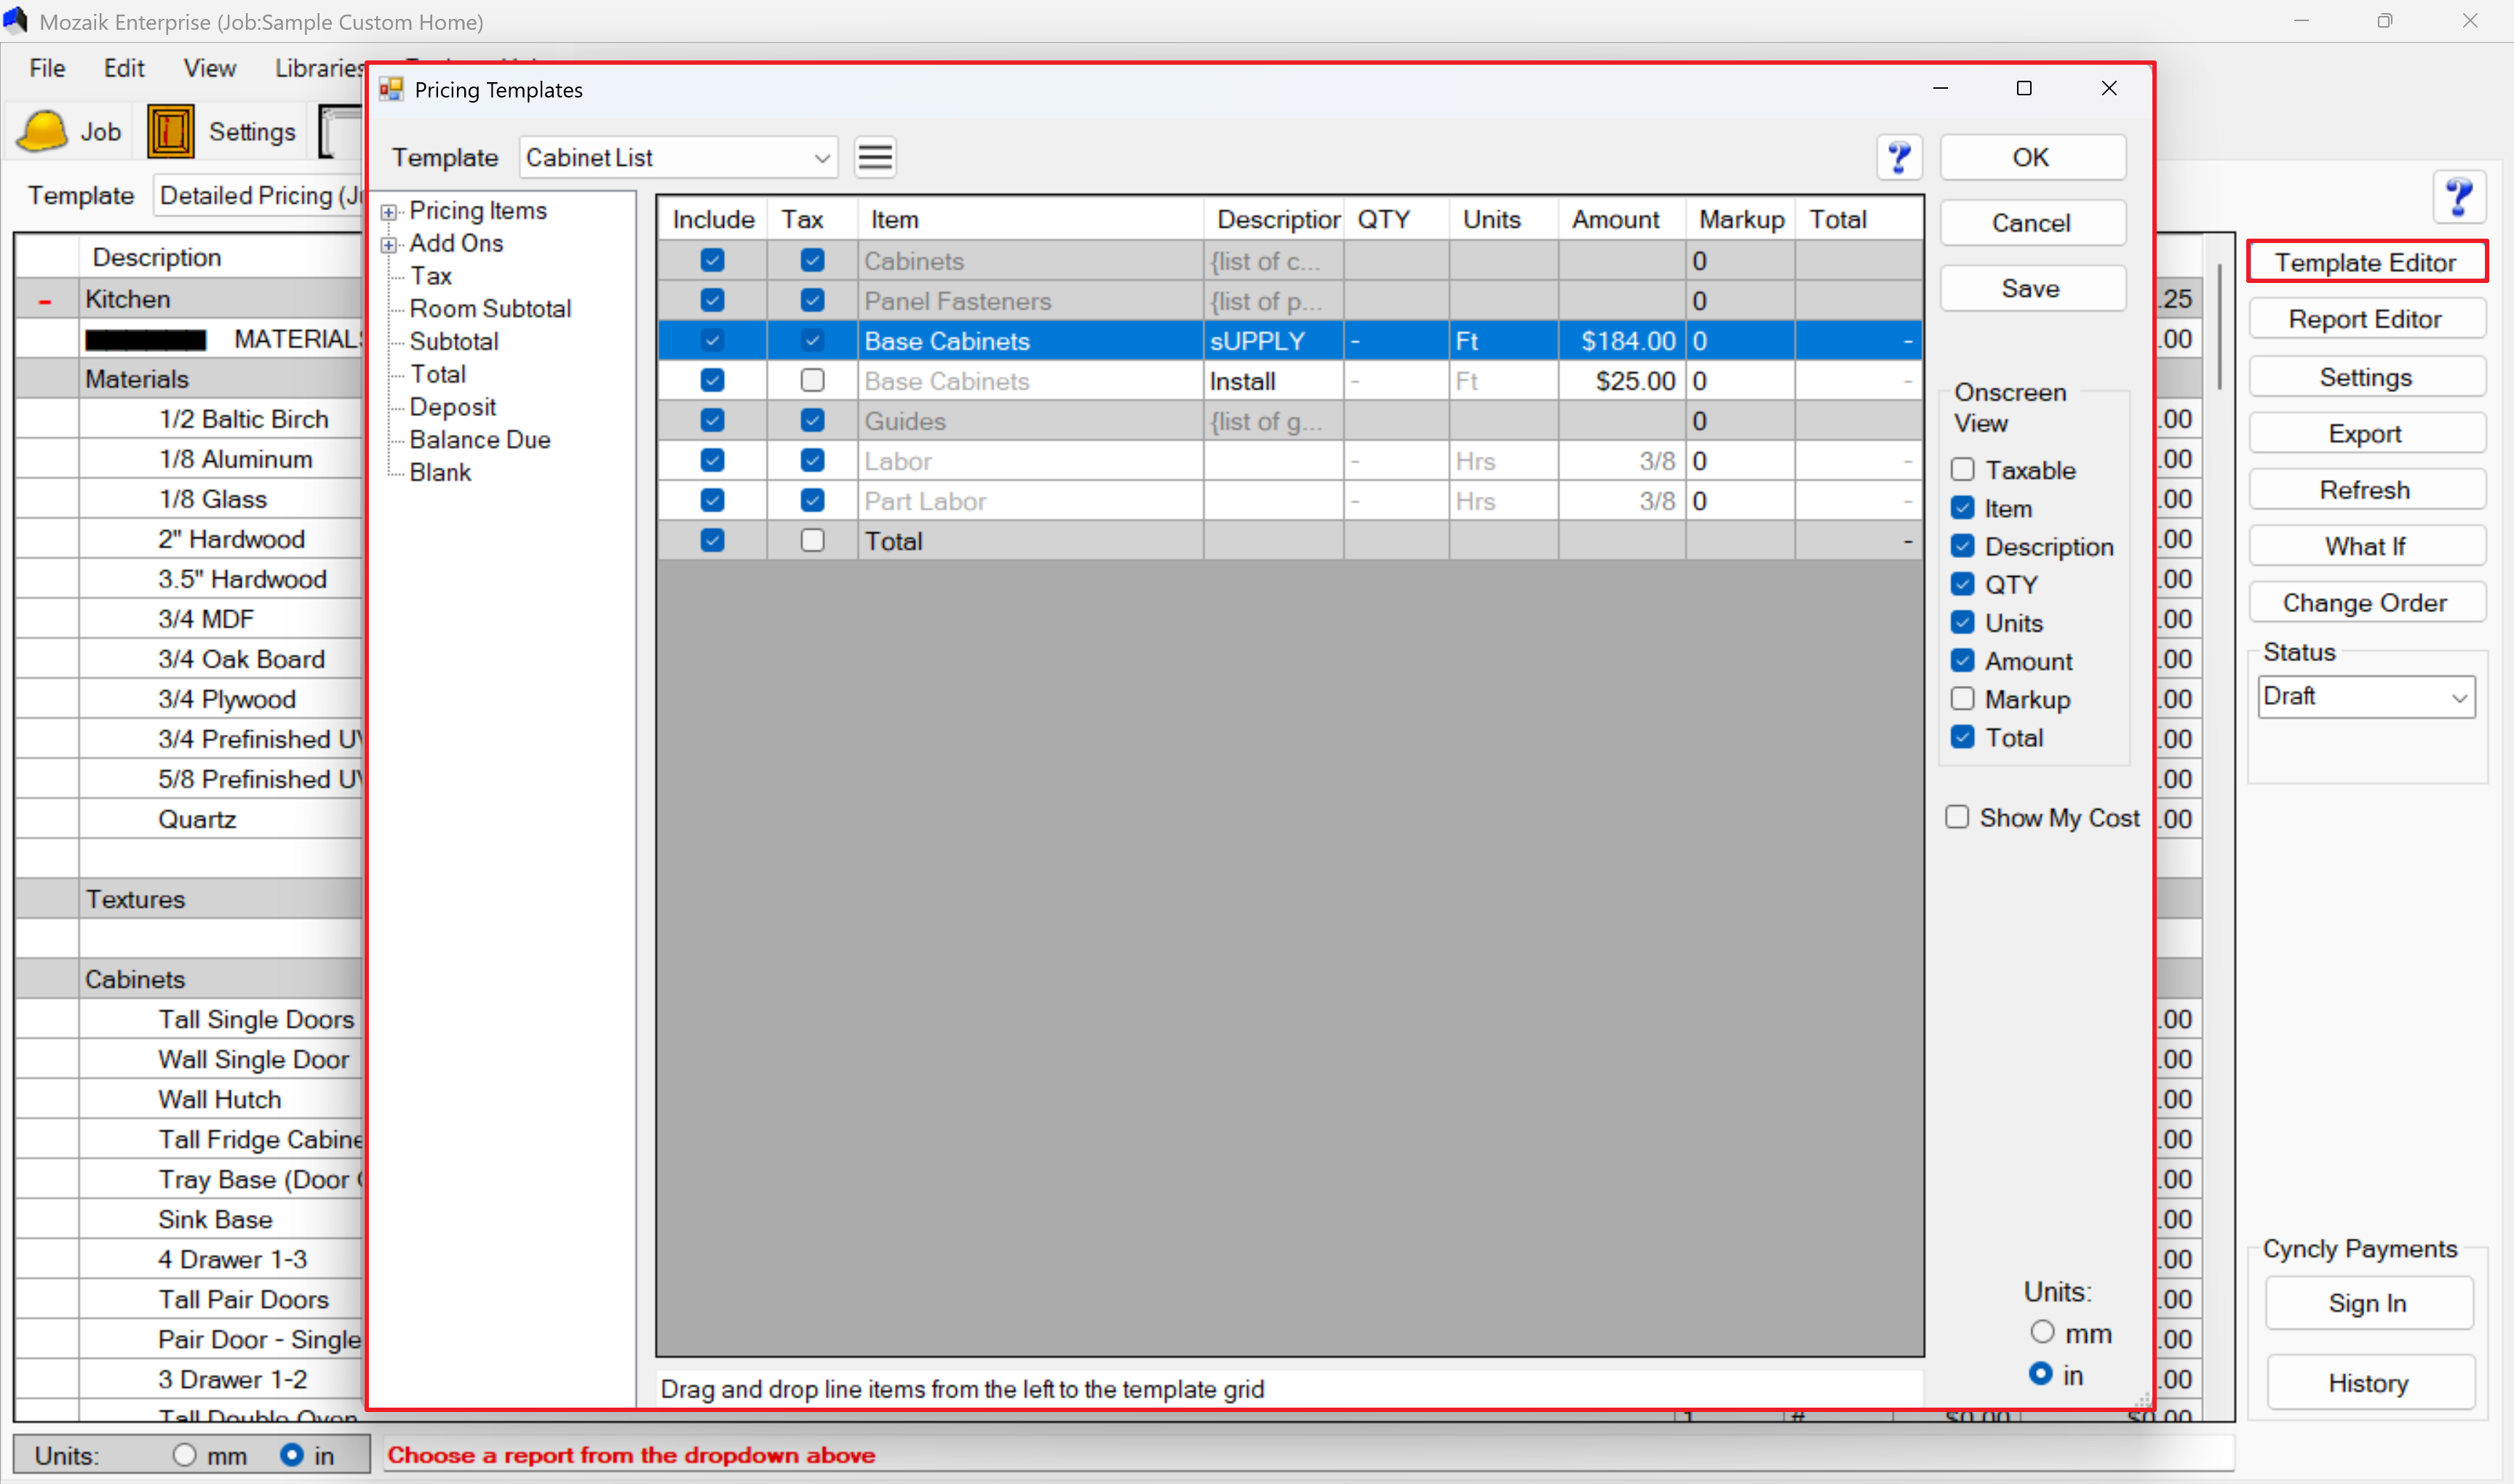Open the Cabinet List template dropdown

(821, 158)
